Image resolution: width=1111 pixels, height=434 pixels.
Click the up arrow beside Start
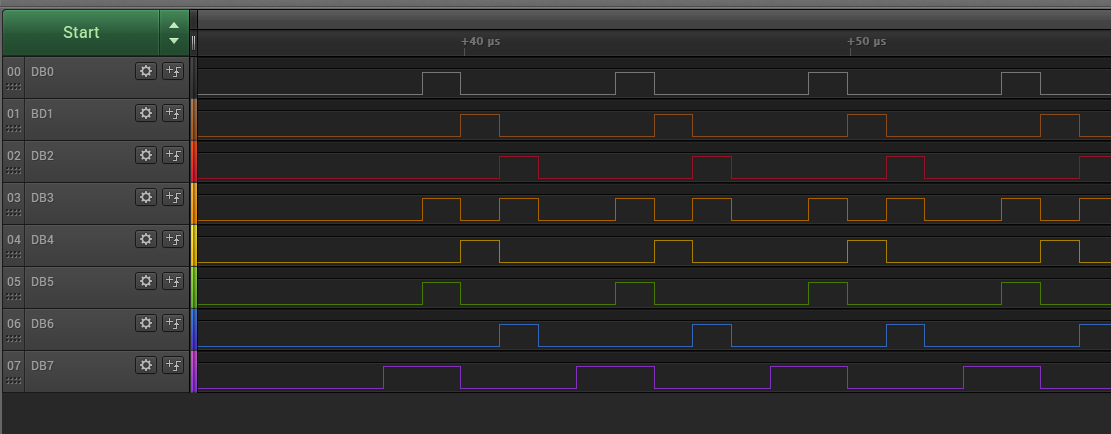[x=174, y=25]
